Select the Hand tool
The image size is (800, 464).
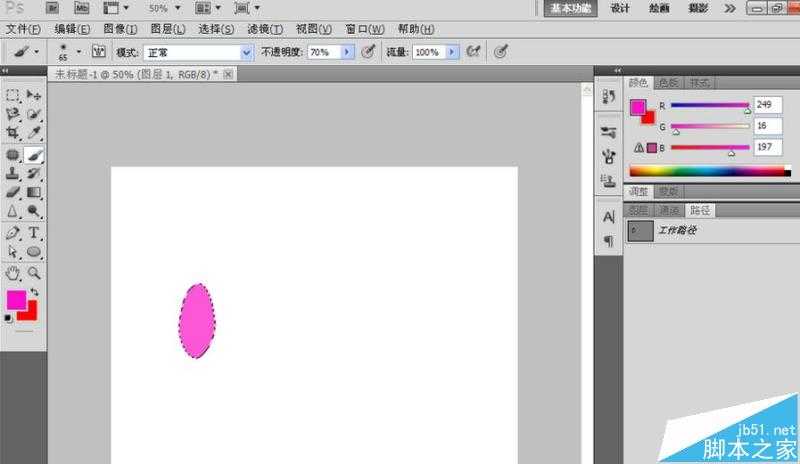click(13, 272)
